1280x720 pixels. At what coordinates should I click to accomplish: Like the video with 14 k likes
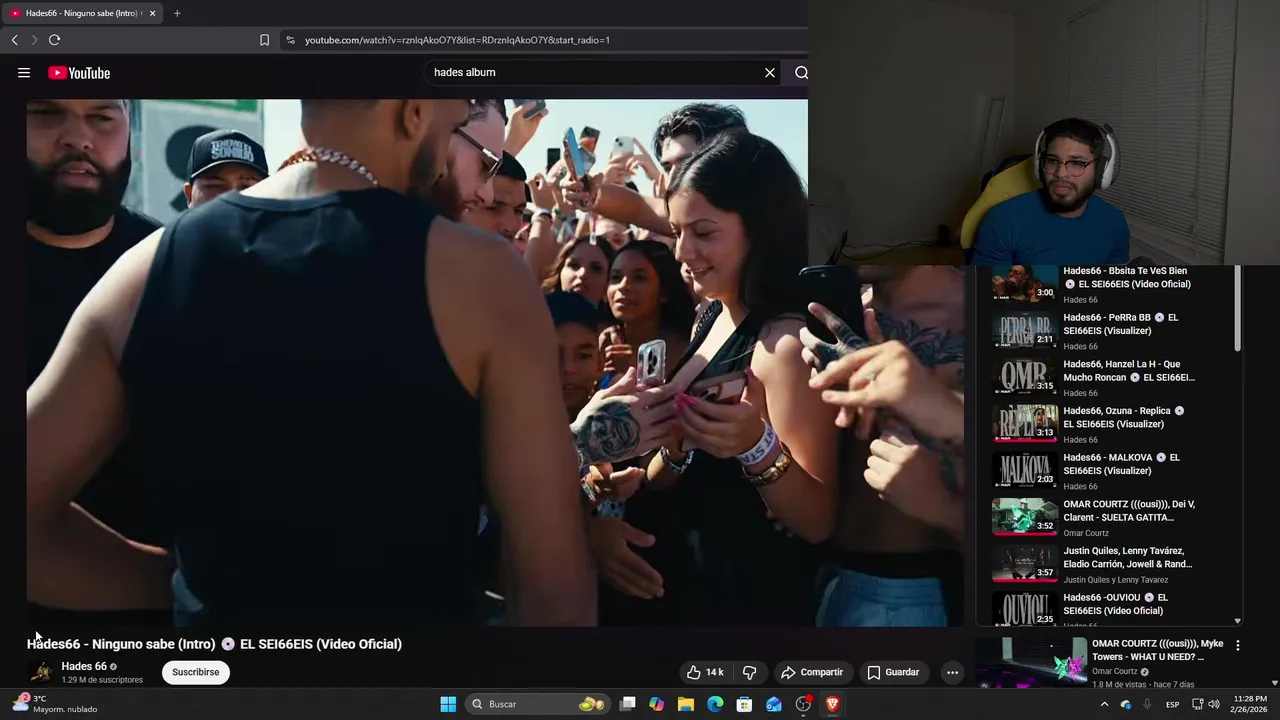click(704, 672)
